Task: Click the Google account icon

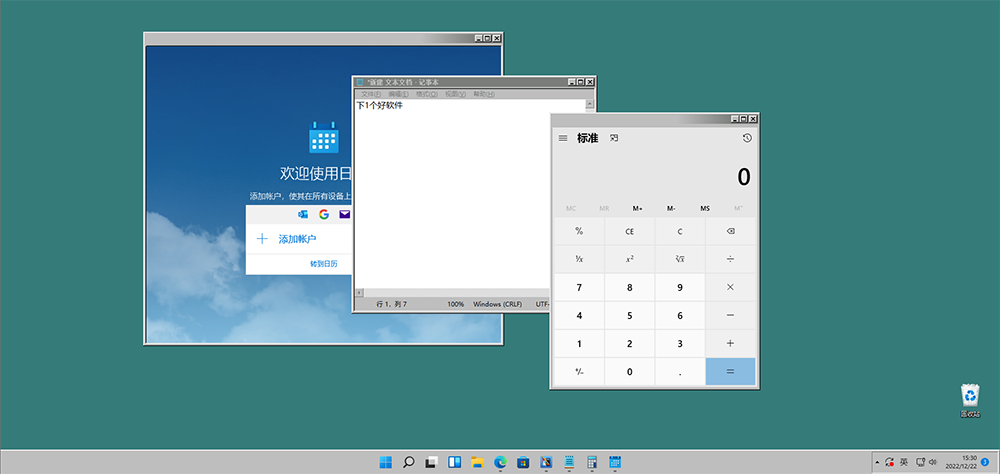Action: pos(324,214)
